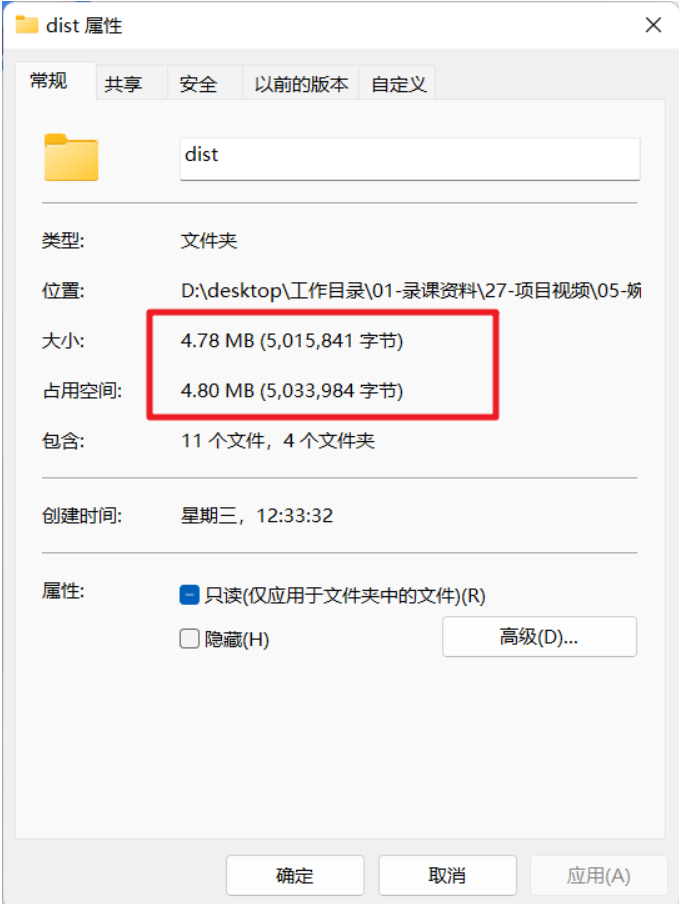
Task: Click the 11 个文件，4 个文件夹 text
Action: (x=278, y=441)
